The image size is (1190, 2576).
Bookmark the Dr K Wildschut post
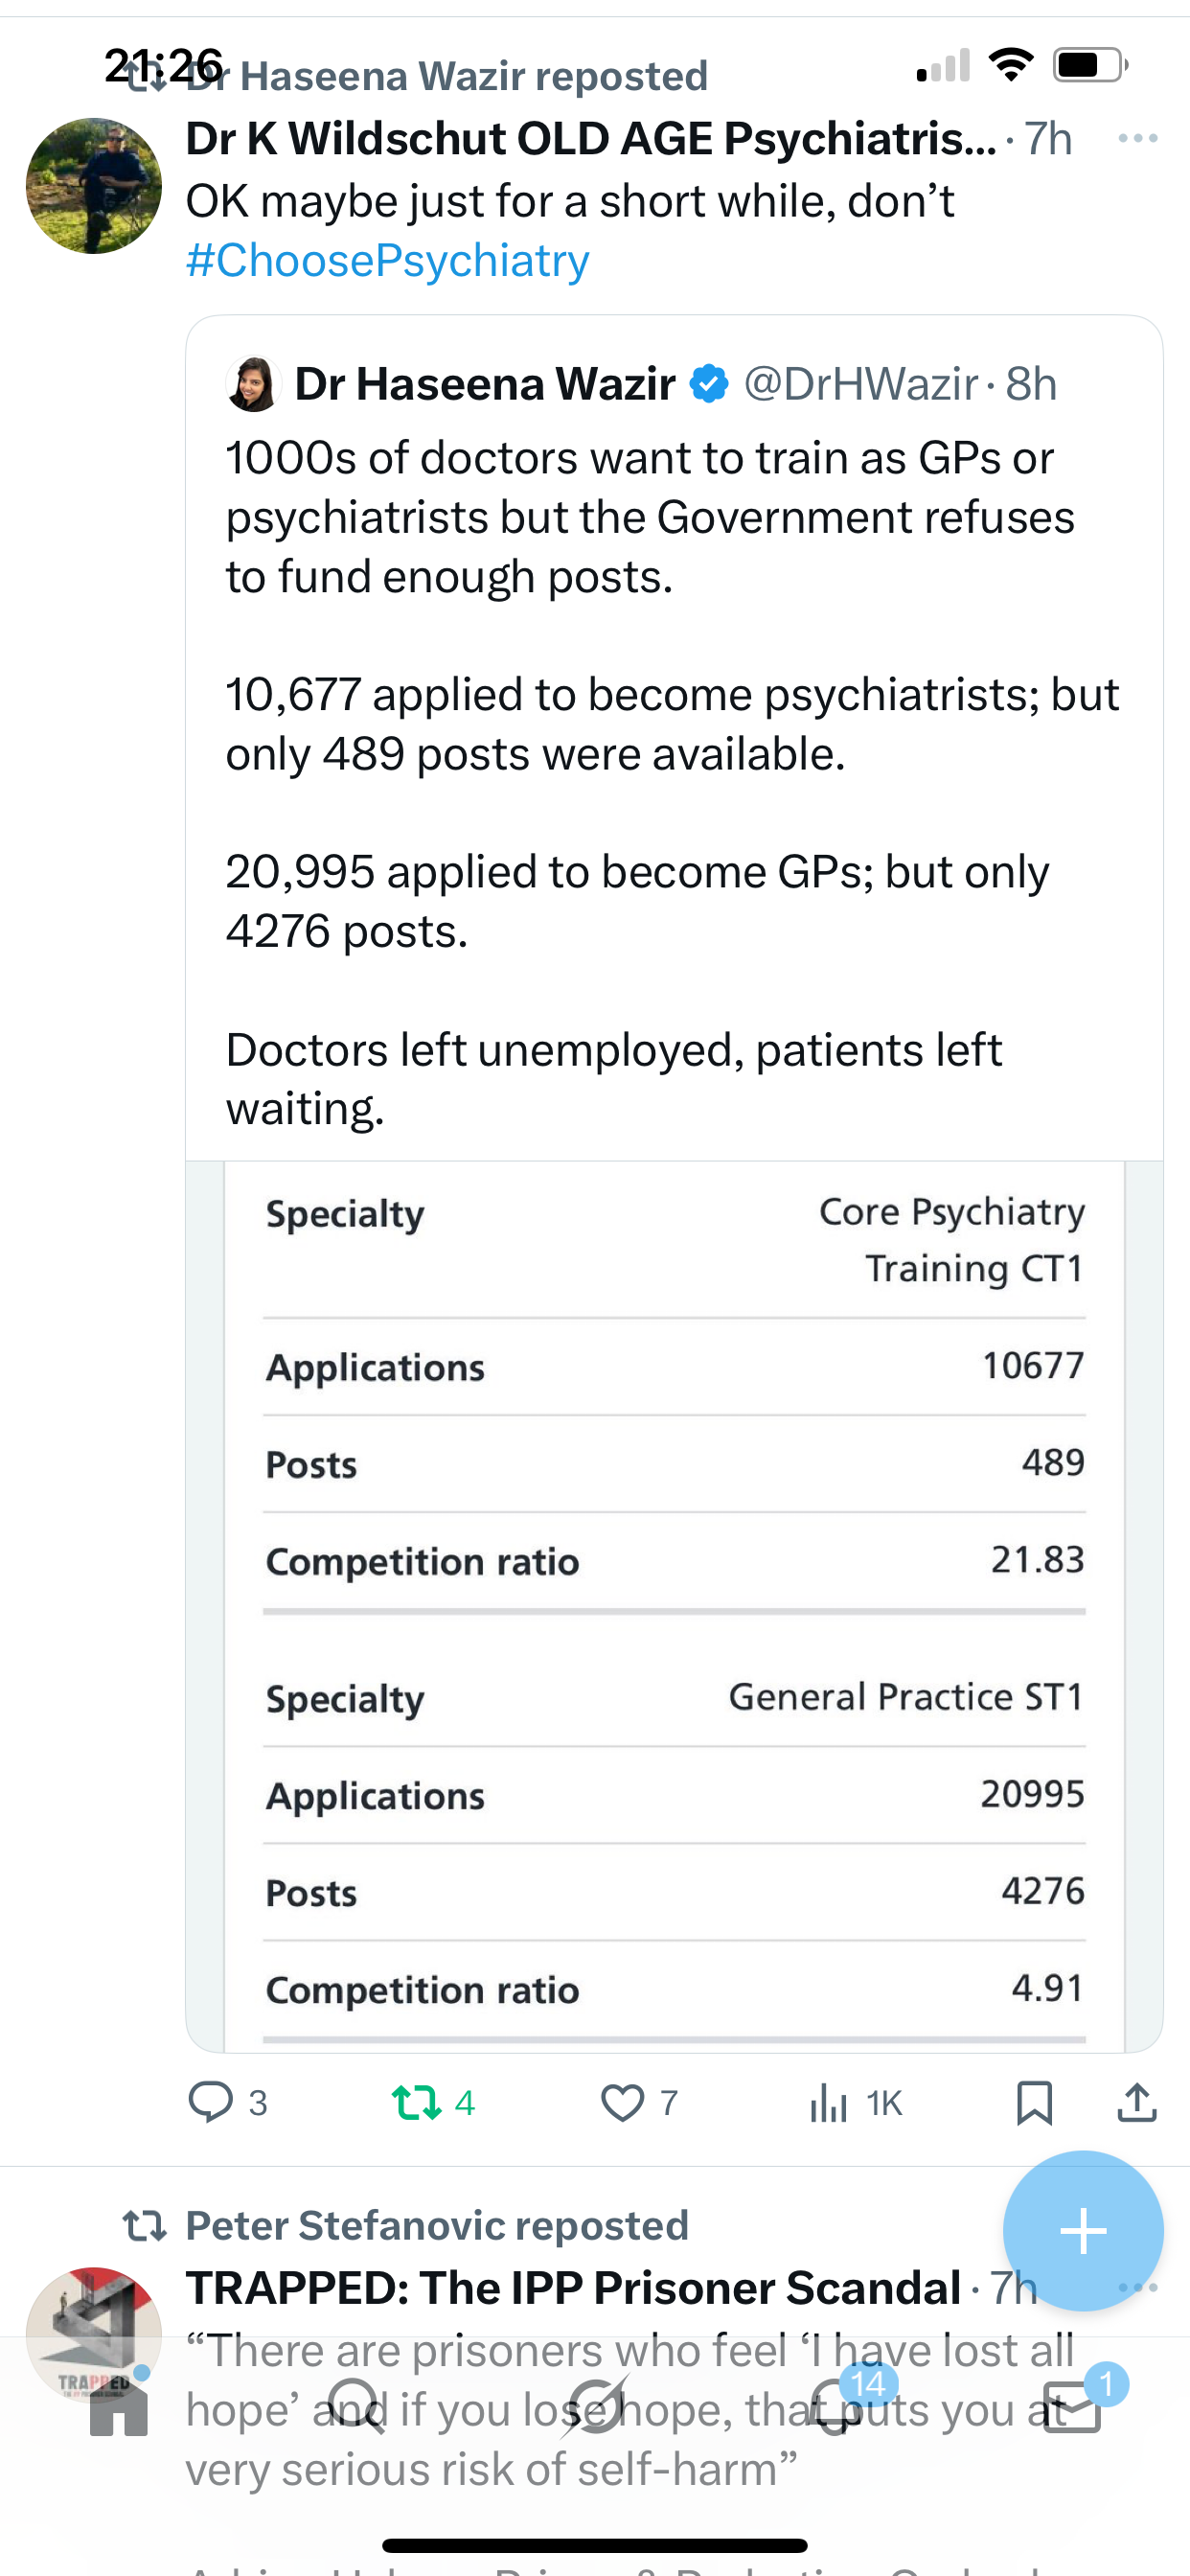(1034, 2102)
